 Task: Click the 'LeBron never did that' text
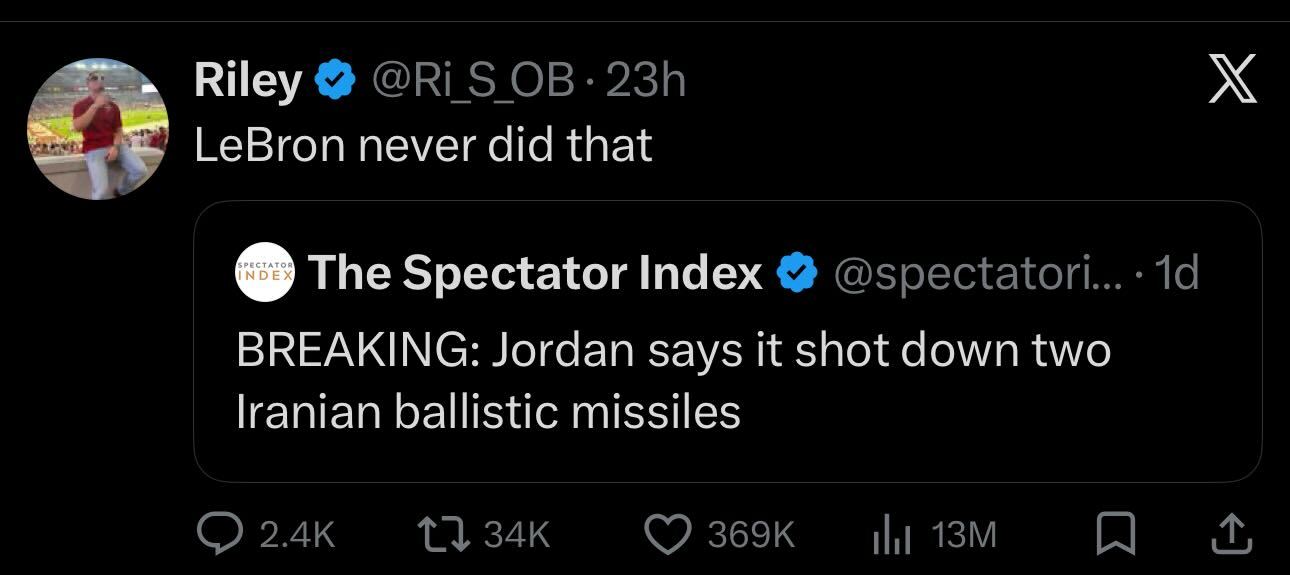coord(423,146)
